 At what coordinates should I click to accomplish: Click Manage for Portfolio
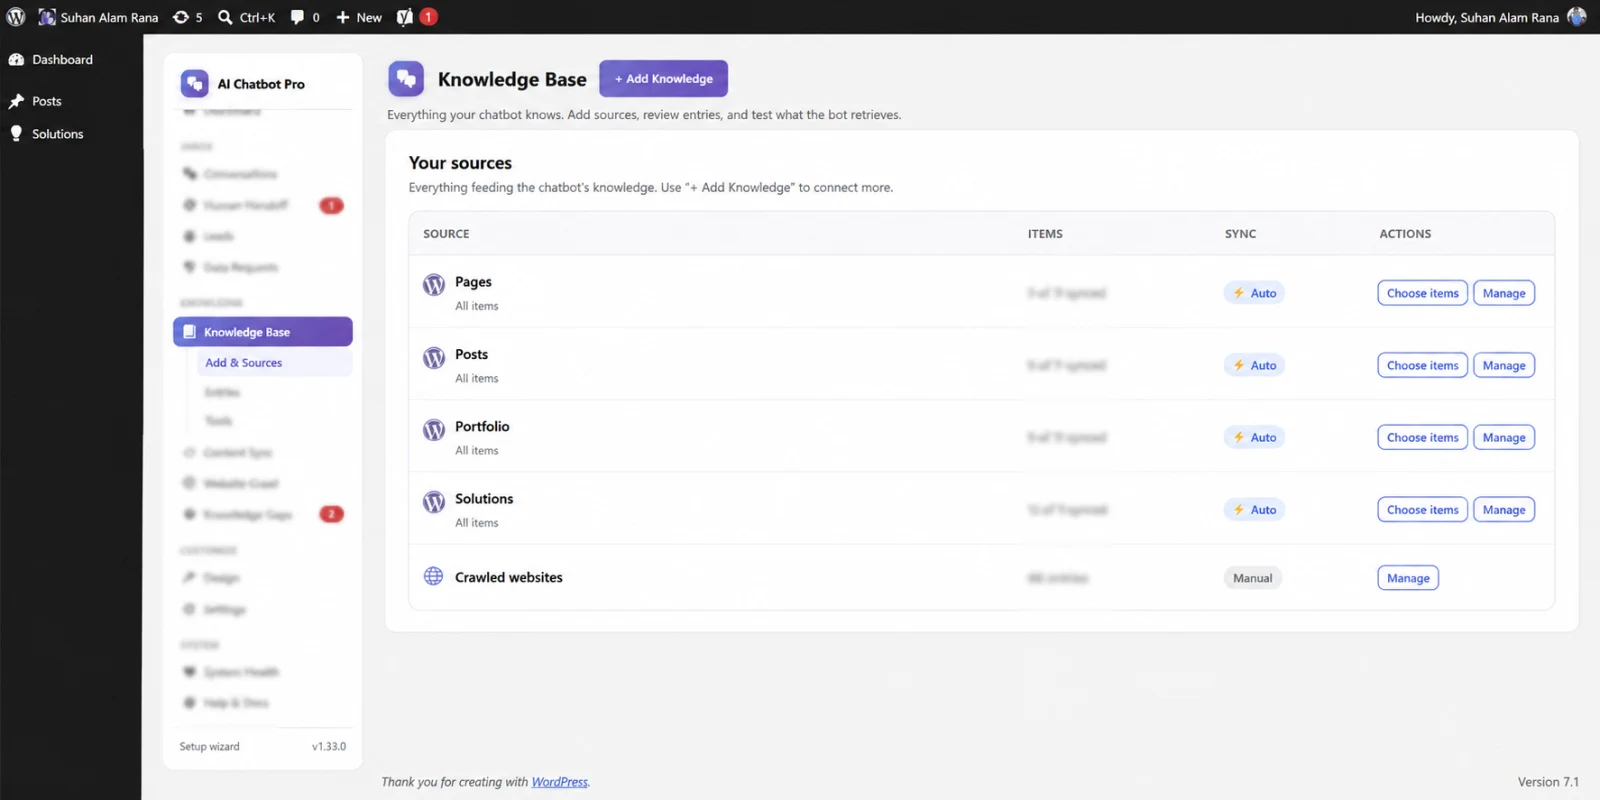(x=1504, y=437)
